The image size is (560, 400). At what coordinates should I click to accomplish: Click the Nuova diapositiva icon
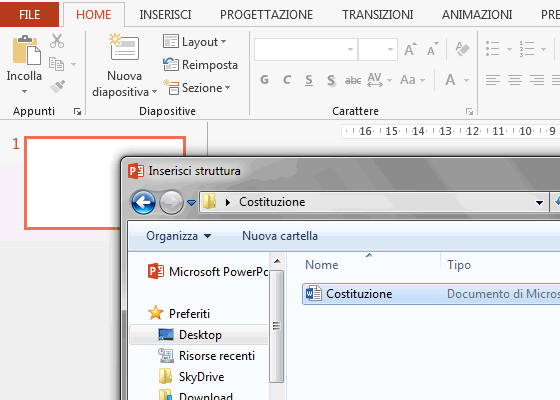pos(124,48)
